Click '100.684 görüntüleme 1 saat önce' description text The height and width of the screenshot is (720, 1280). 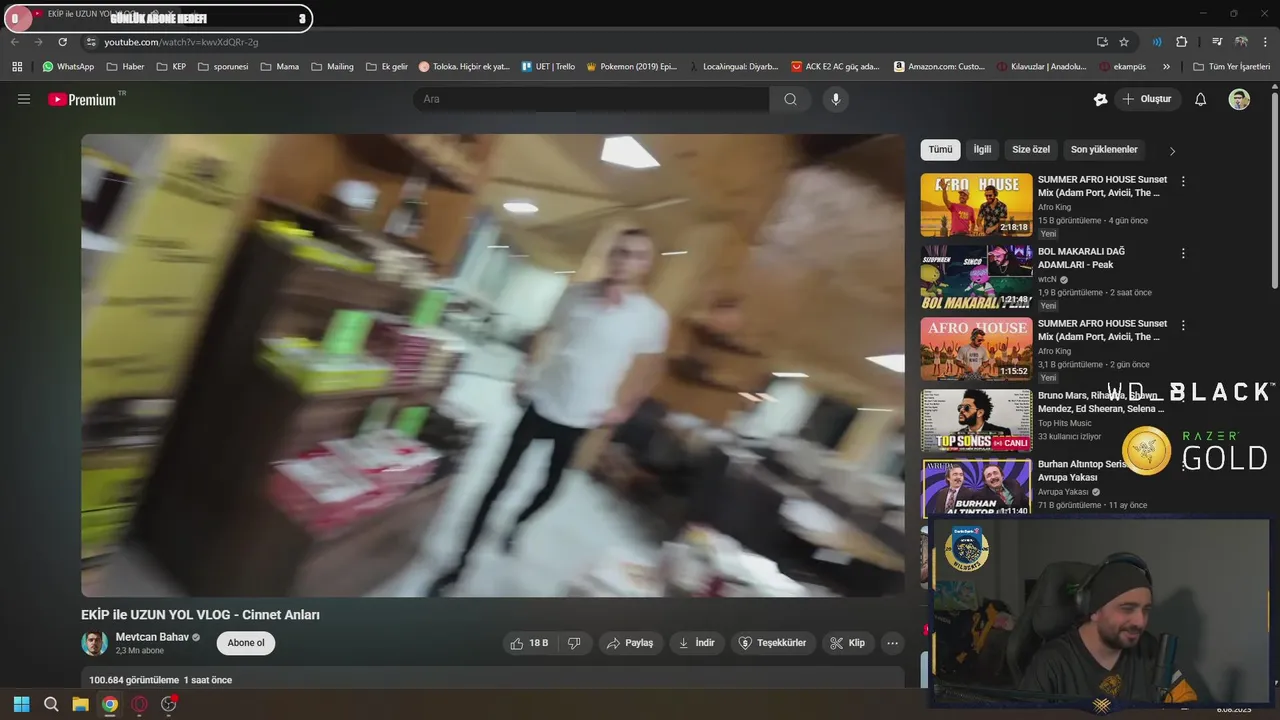coord(161,680)
